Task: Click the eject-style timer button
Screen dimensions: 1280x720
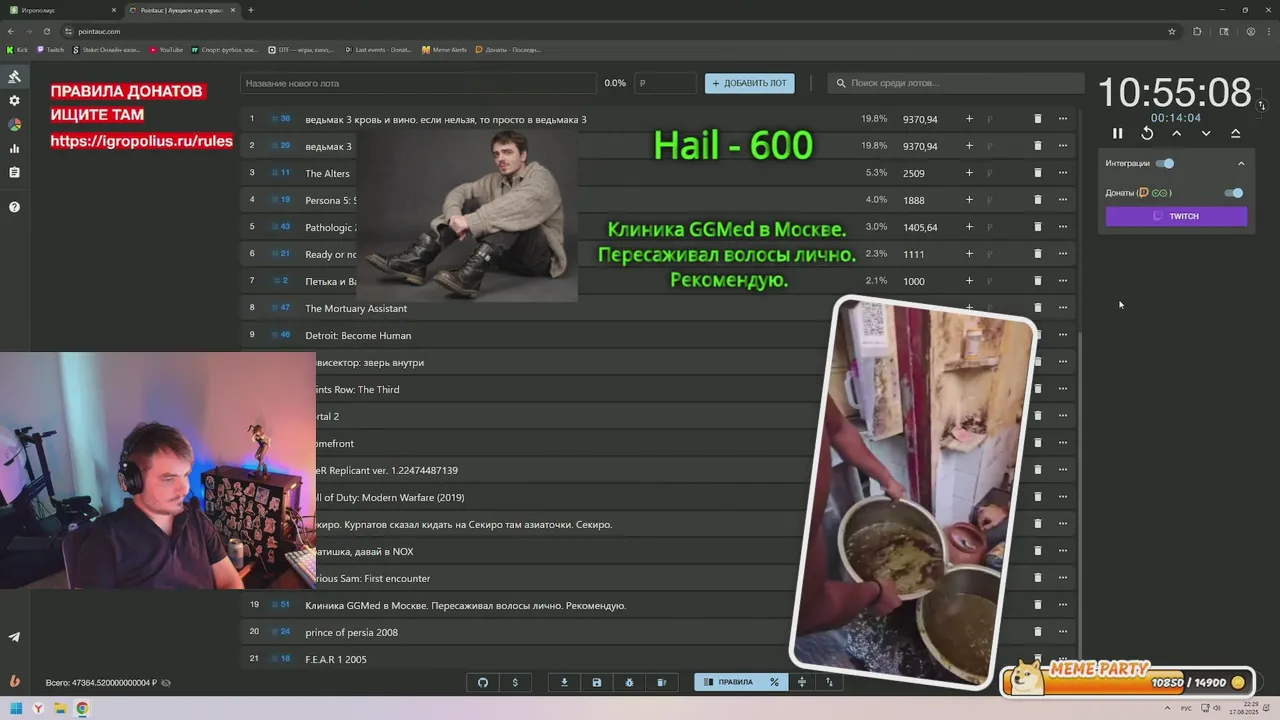Action: [x=1235, y=133]
